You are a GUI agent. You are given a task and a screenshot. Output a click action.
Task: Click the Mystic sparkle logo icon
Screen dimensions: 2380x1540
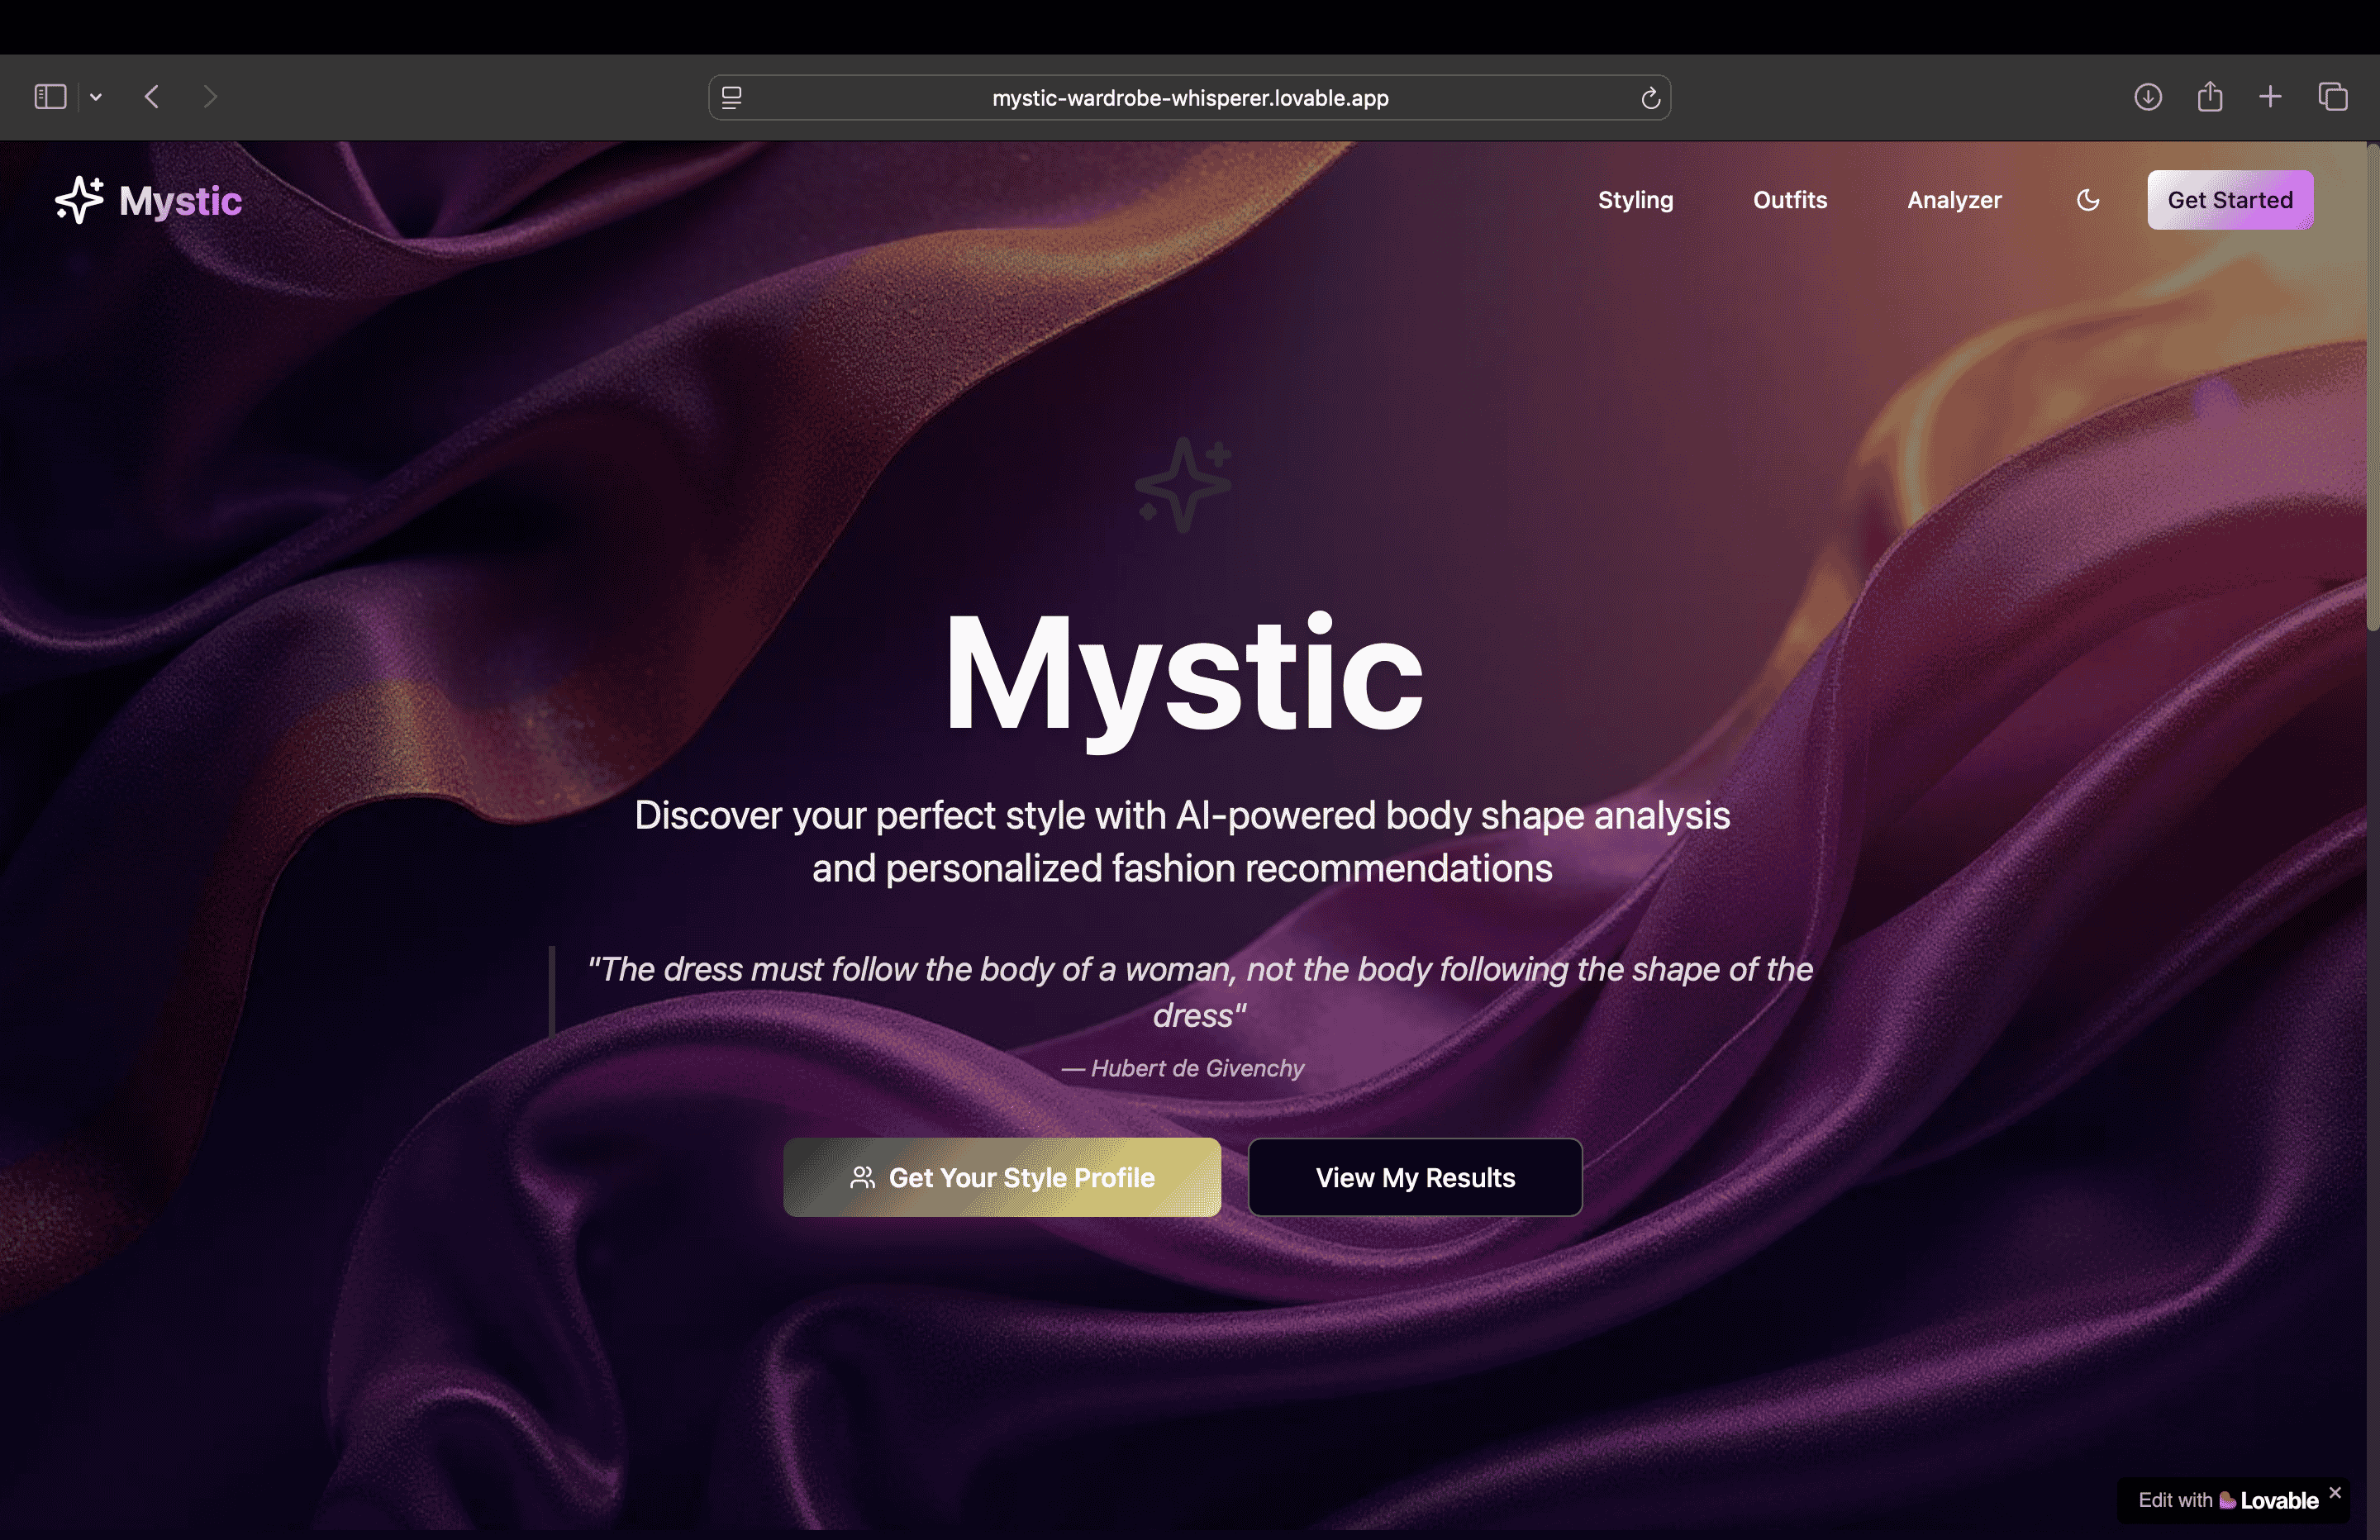79,200
